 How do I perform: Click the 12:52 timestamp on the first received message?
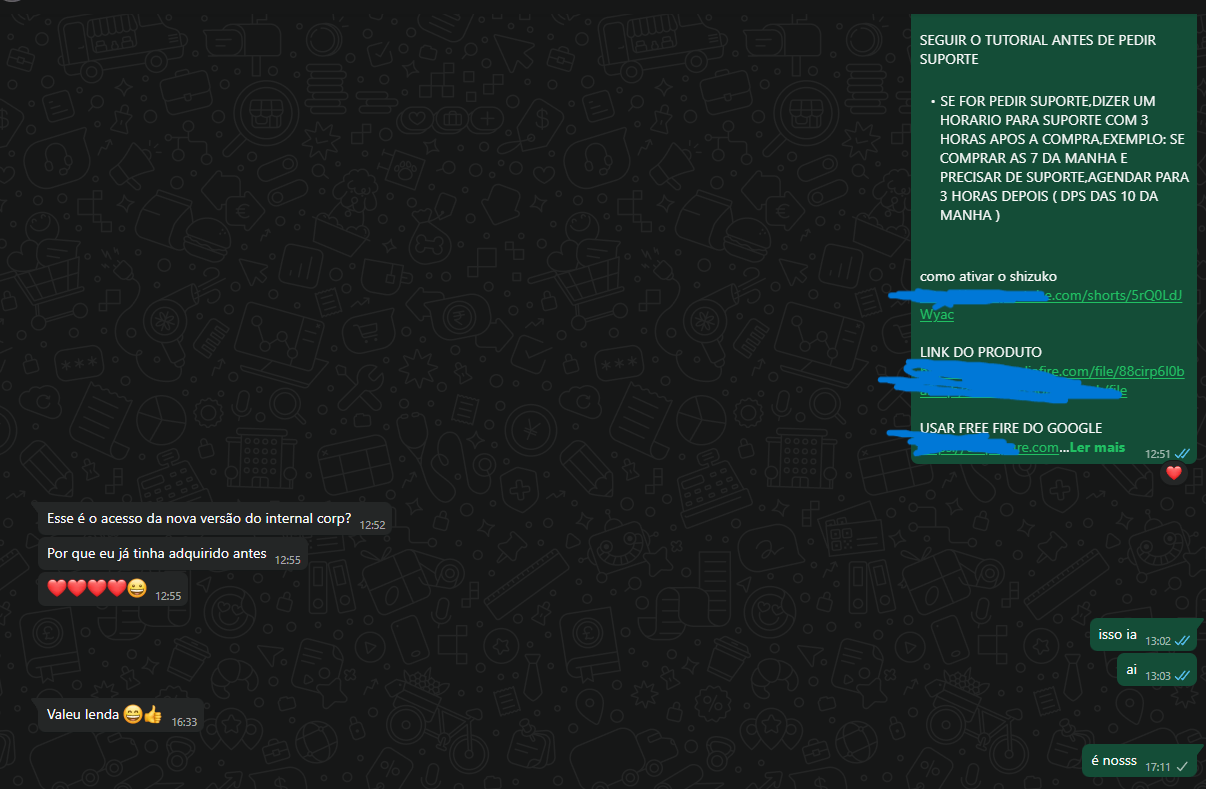pos(372,524)
